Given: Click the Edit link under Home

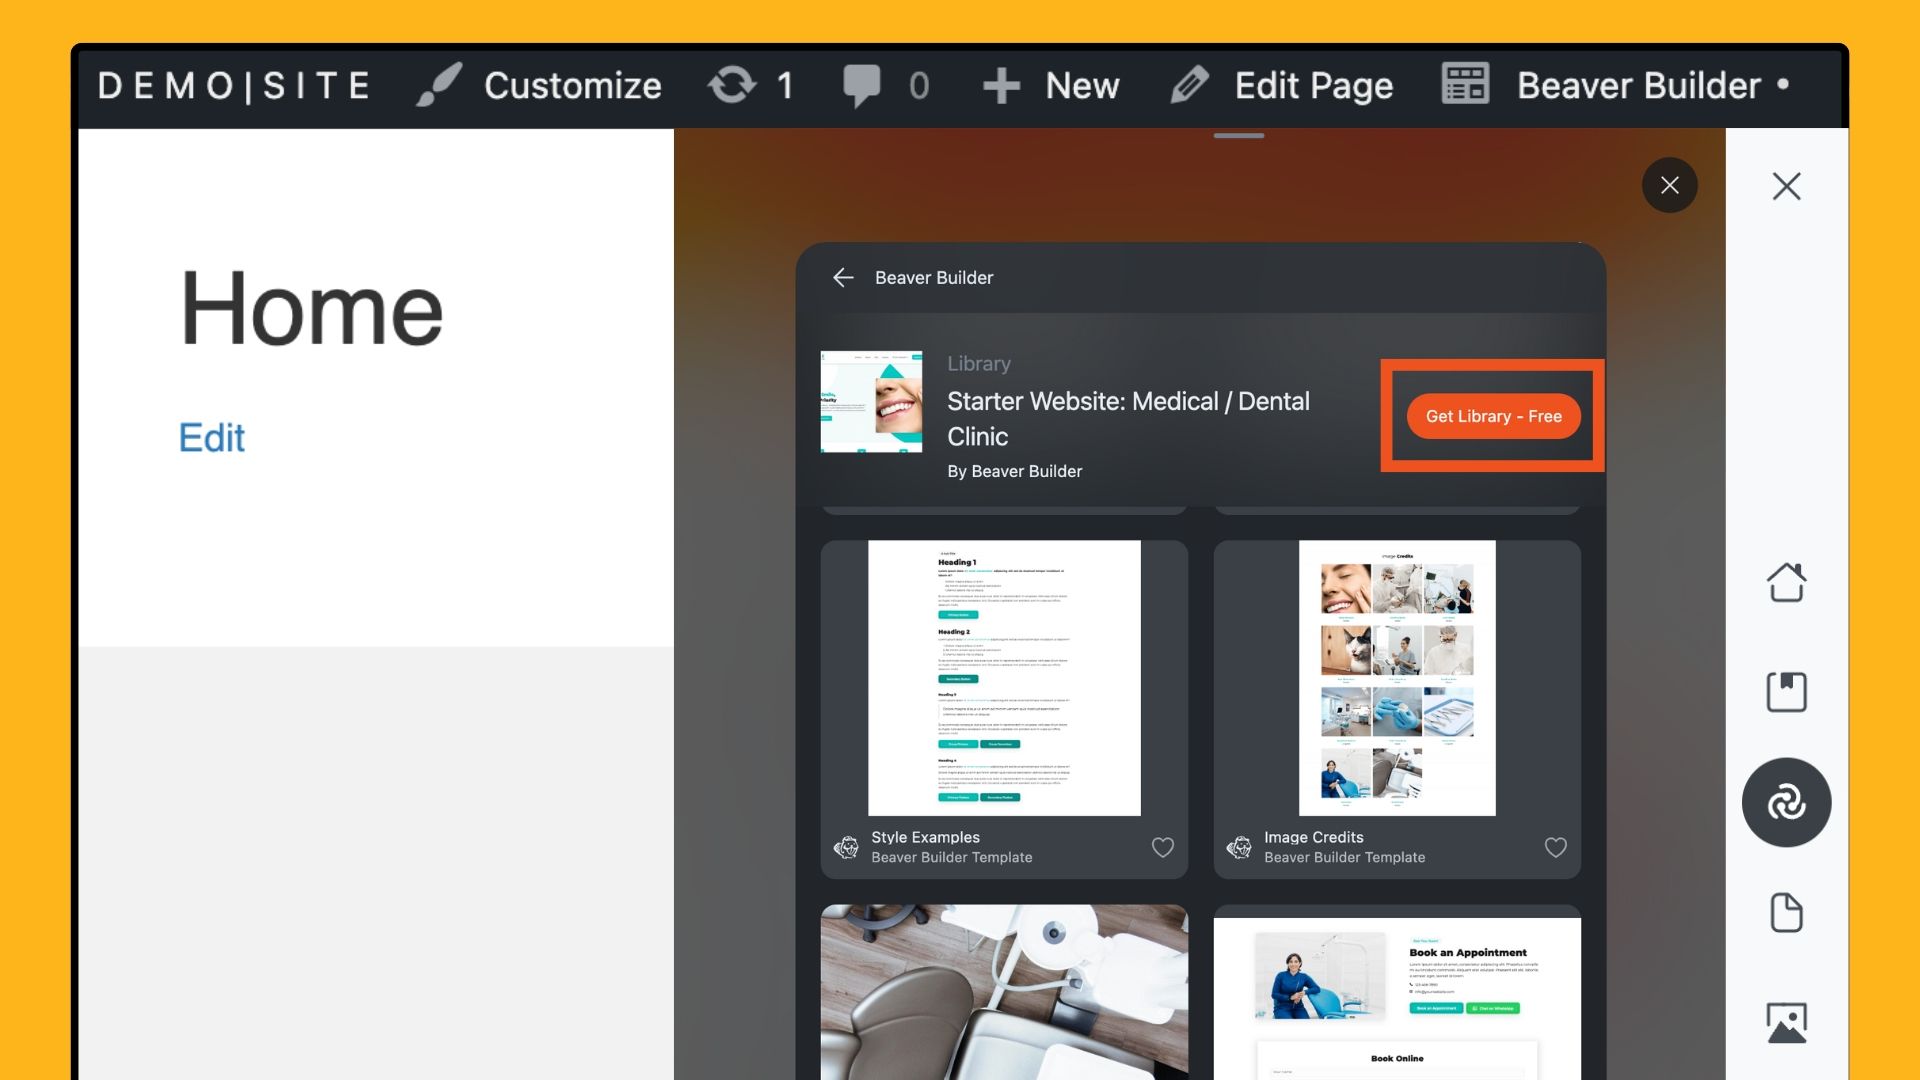Looking at the screenshot, I should click(211, 438).
